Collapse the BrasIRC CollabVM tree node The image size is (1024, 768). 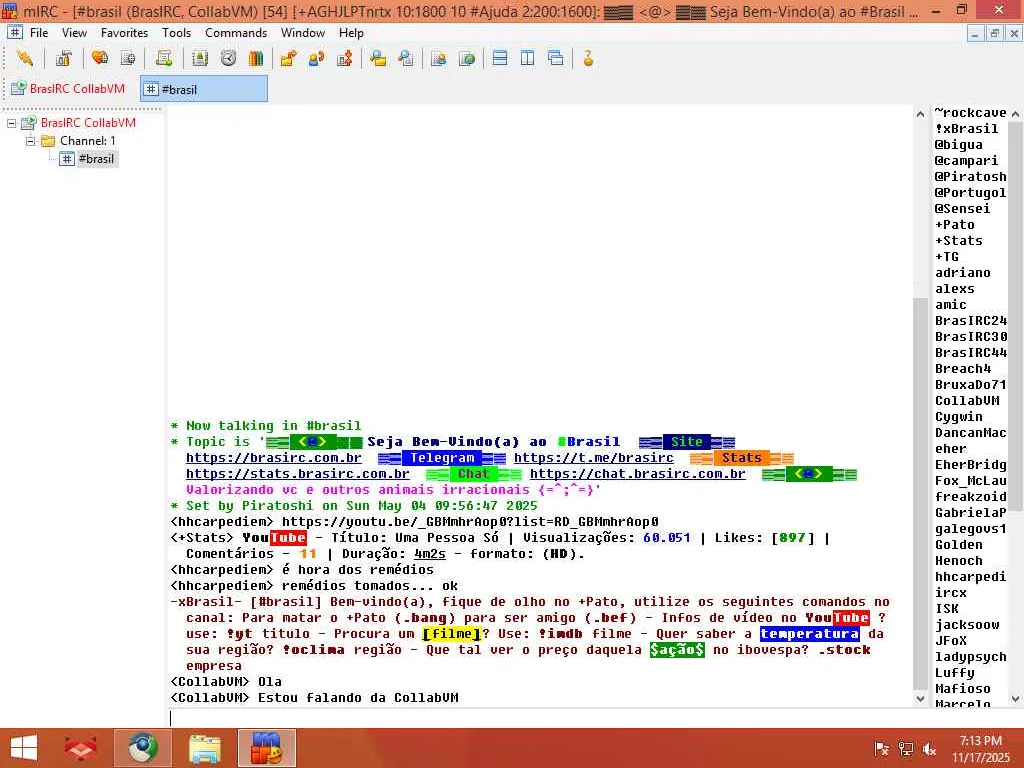pyautogui.click(x=11, y=123)
